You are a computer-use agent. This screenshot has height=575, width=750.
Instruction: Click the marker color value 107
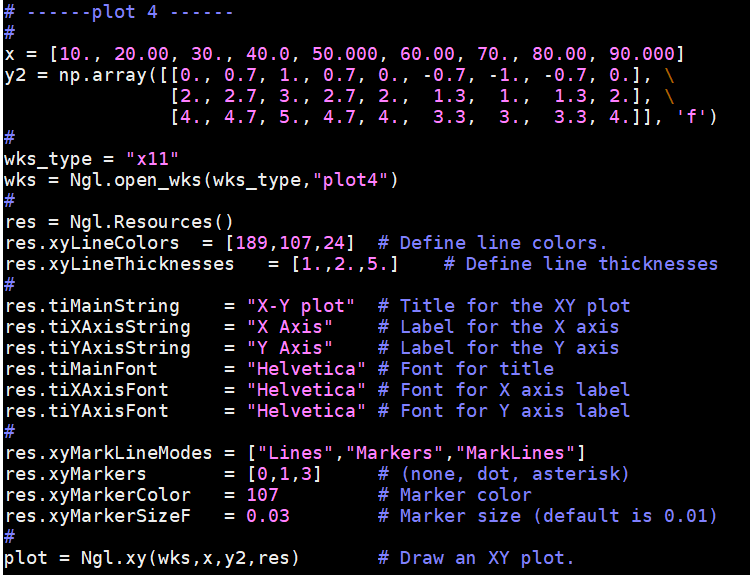(262, 495)
